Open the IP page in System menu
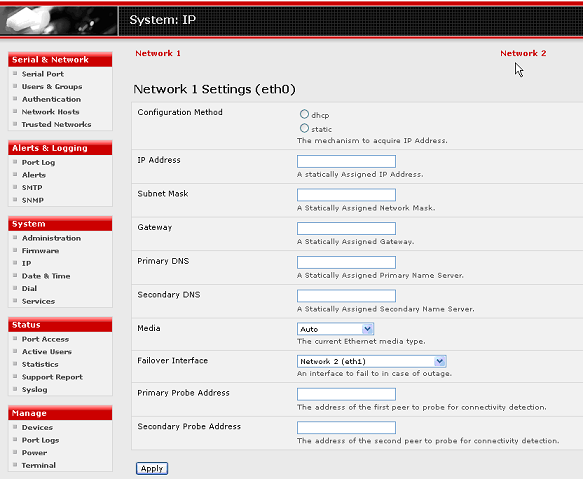Viewport: 583px width, 479px height. 26,264
